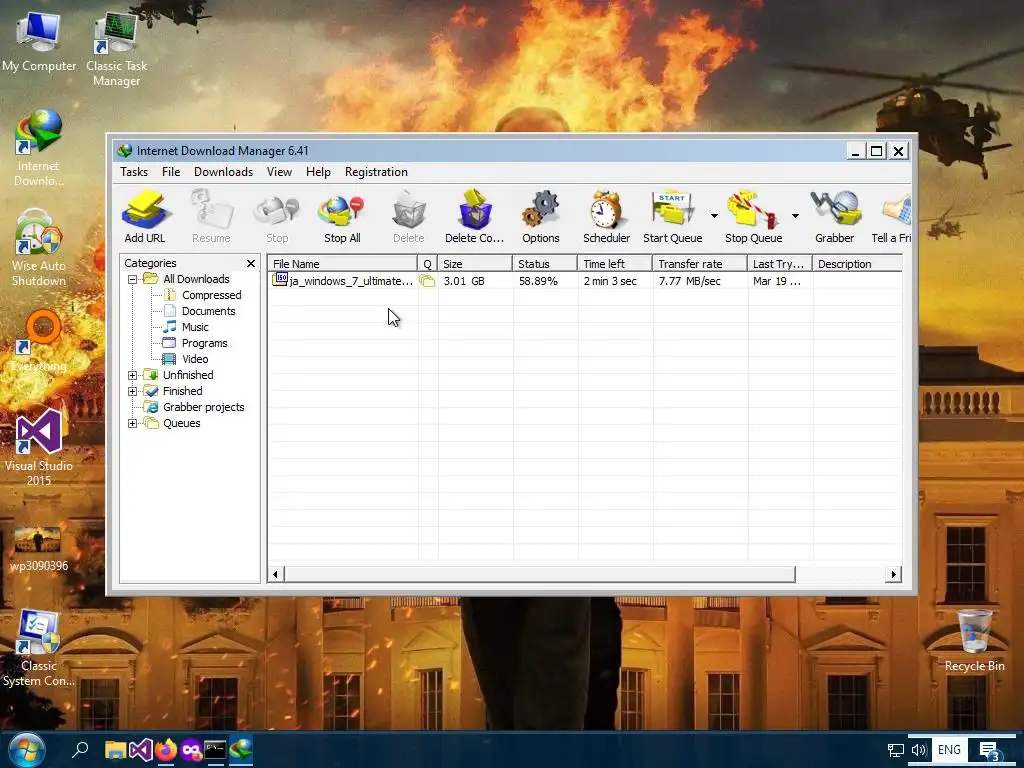Open Start Queue dropdown arrow
The height and width of the screenshot is (768, 1024).
click(x=714, y=216)
